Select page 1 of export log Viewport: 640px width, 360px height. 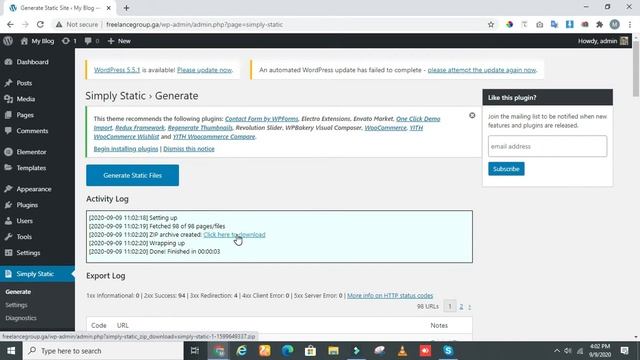click(450, 306)
